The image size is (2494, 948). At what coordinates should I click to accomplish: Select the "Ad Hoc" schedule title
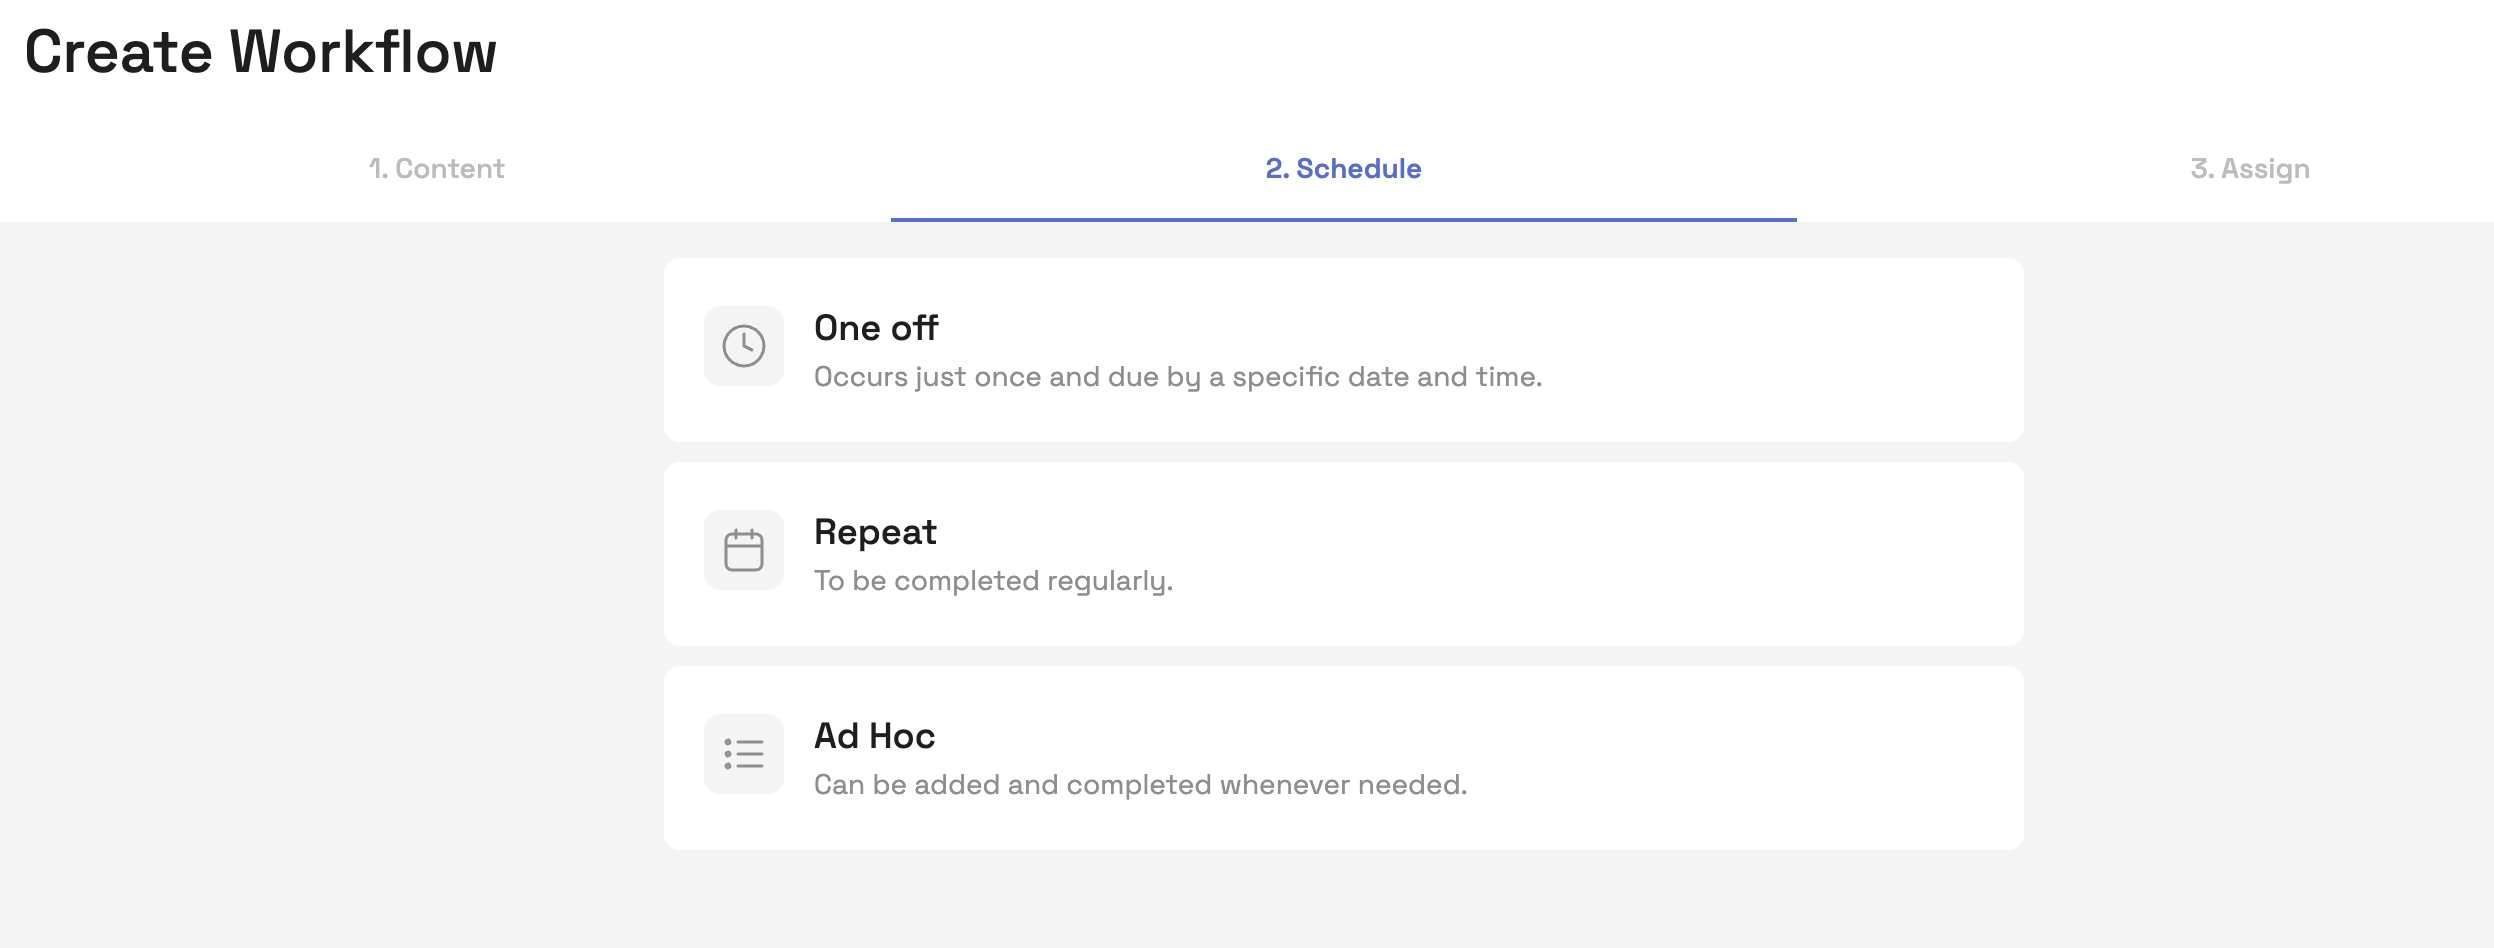(x=874, y=736)
